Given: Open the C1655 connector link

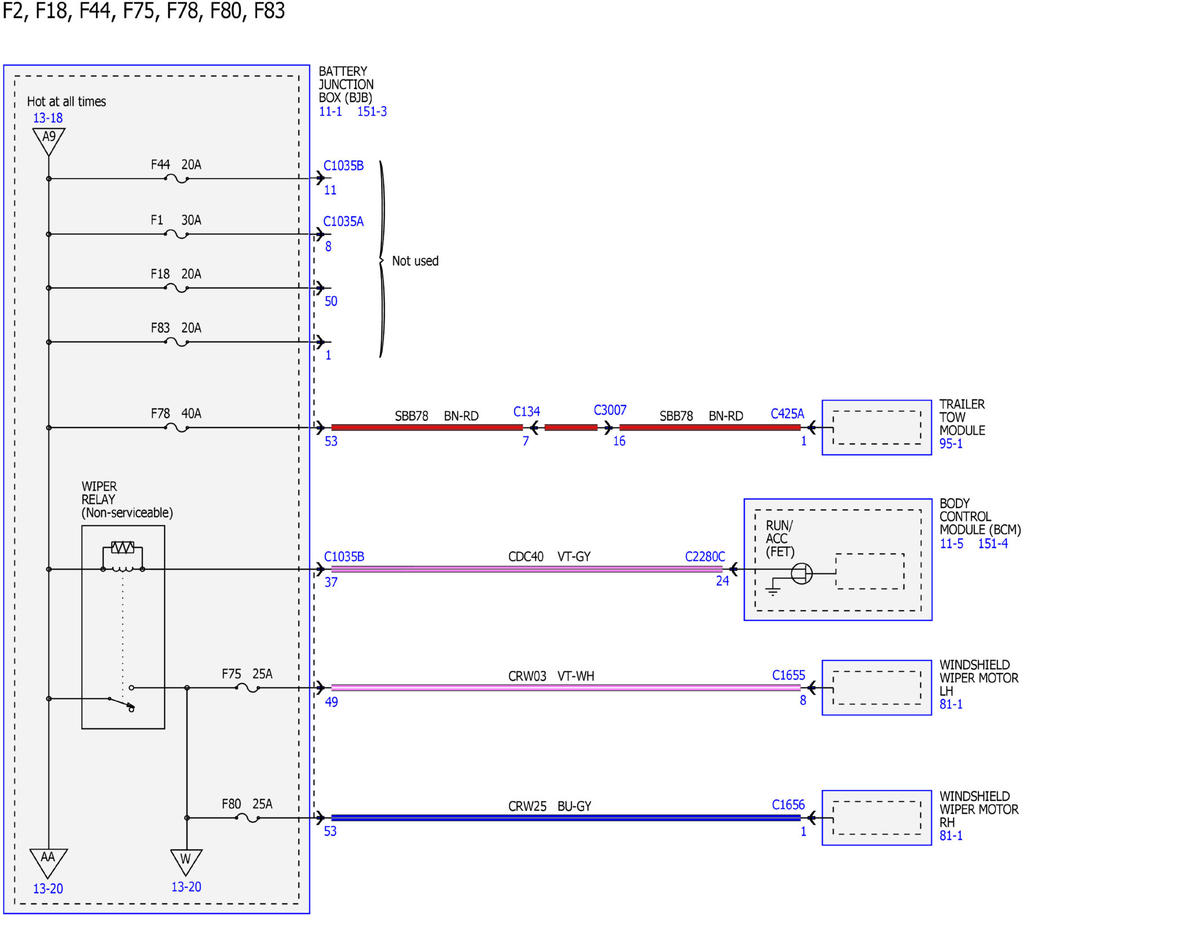Looking at the screenshot, I should point(788,675).
